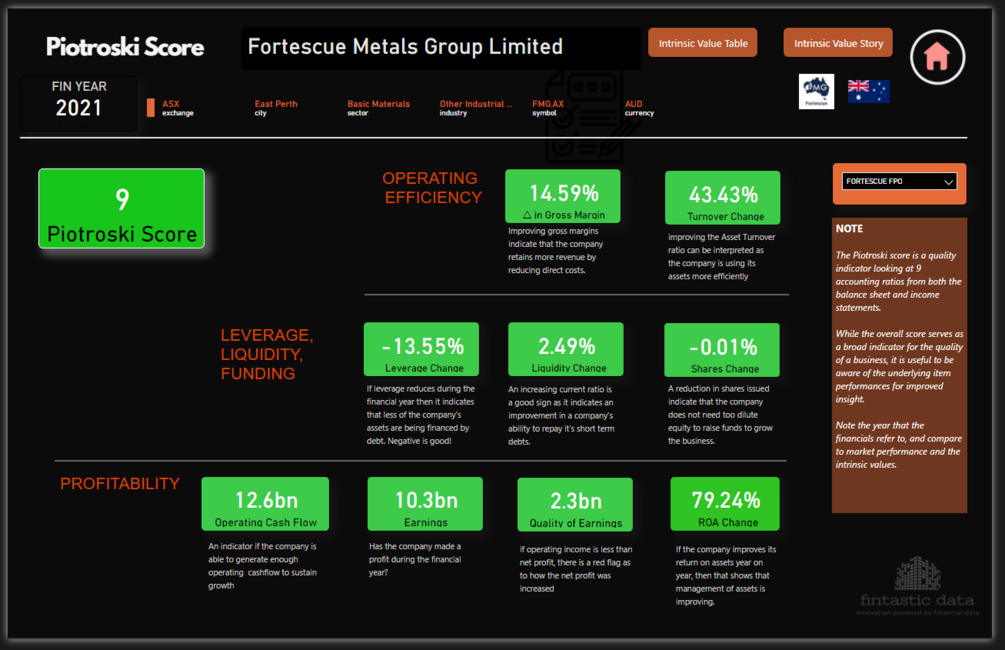The height and width of the screenshot is (650, 1005).
Task: Select the 10.3bn Earnings card
Action: (425, 503)
